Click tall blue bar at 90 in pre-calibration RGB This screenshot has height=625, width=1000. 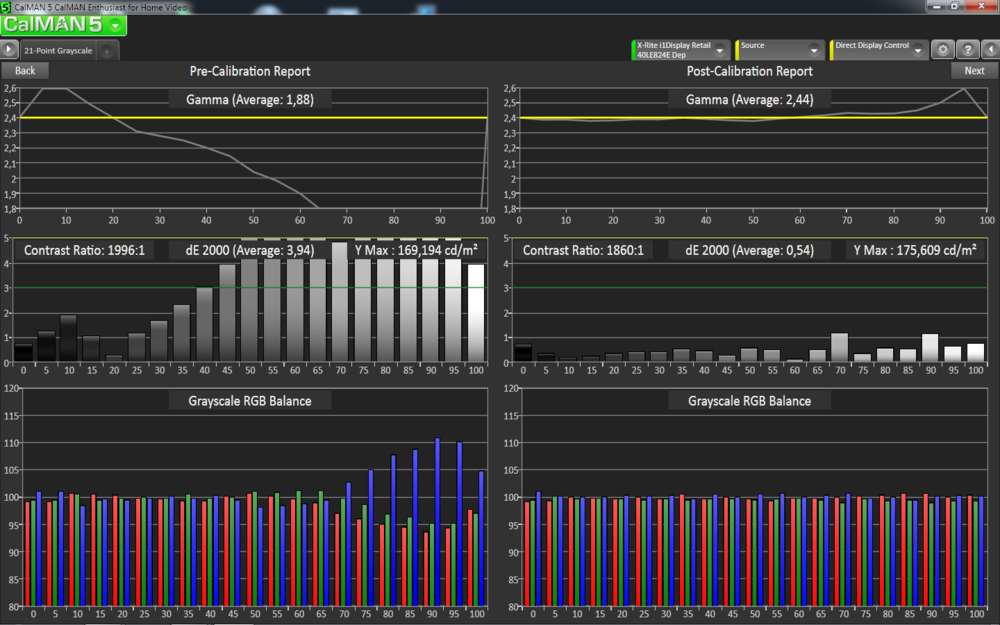(438, 520)
